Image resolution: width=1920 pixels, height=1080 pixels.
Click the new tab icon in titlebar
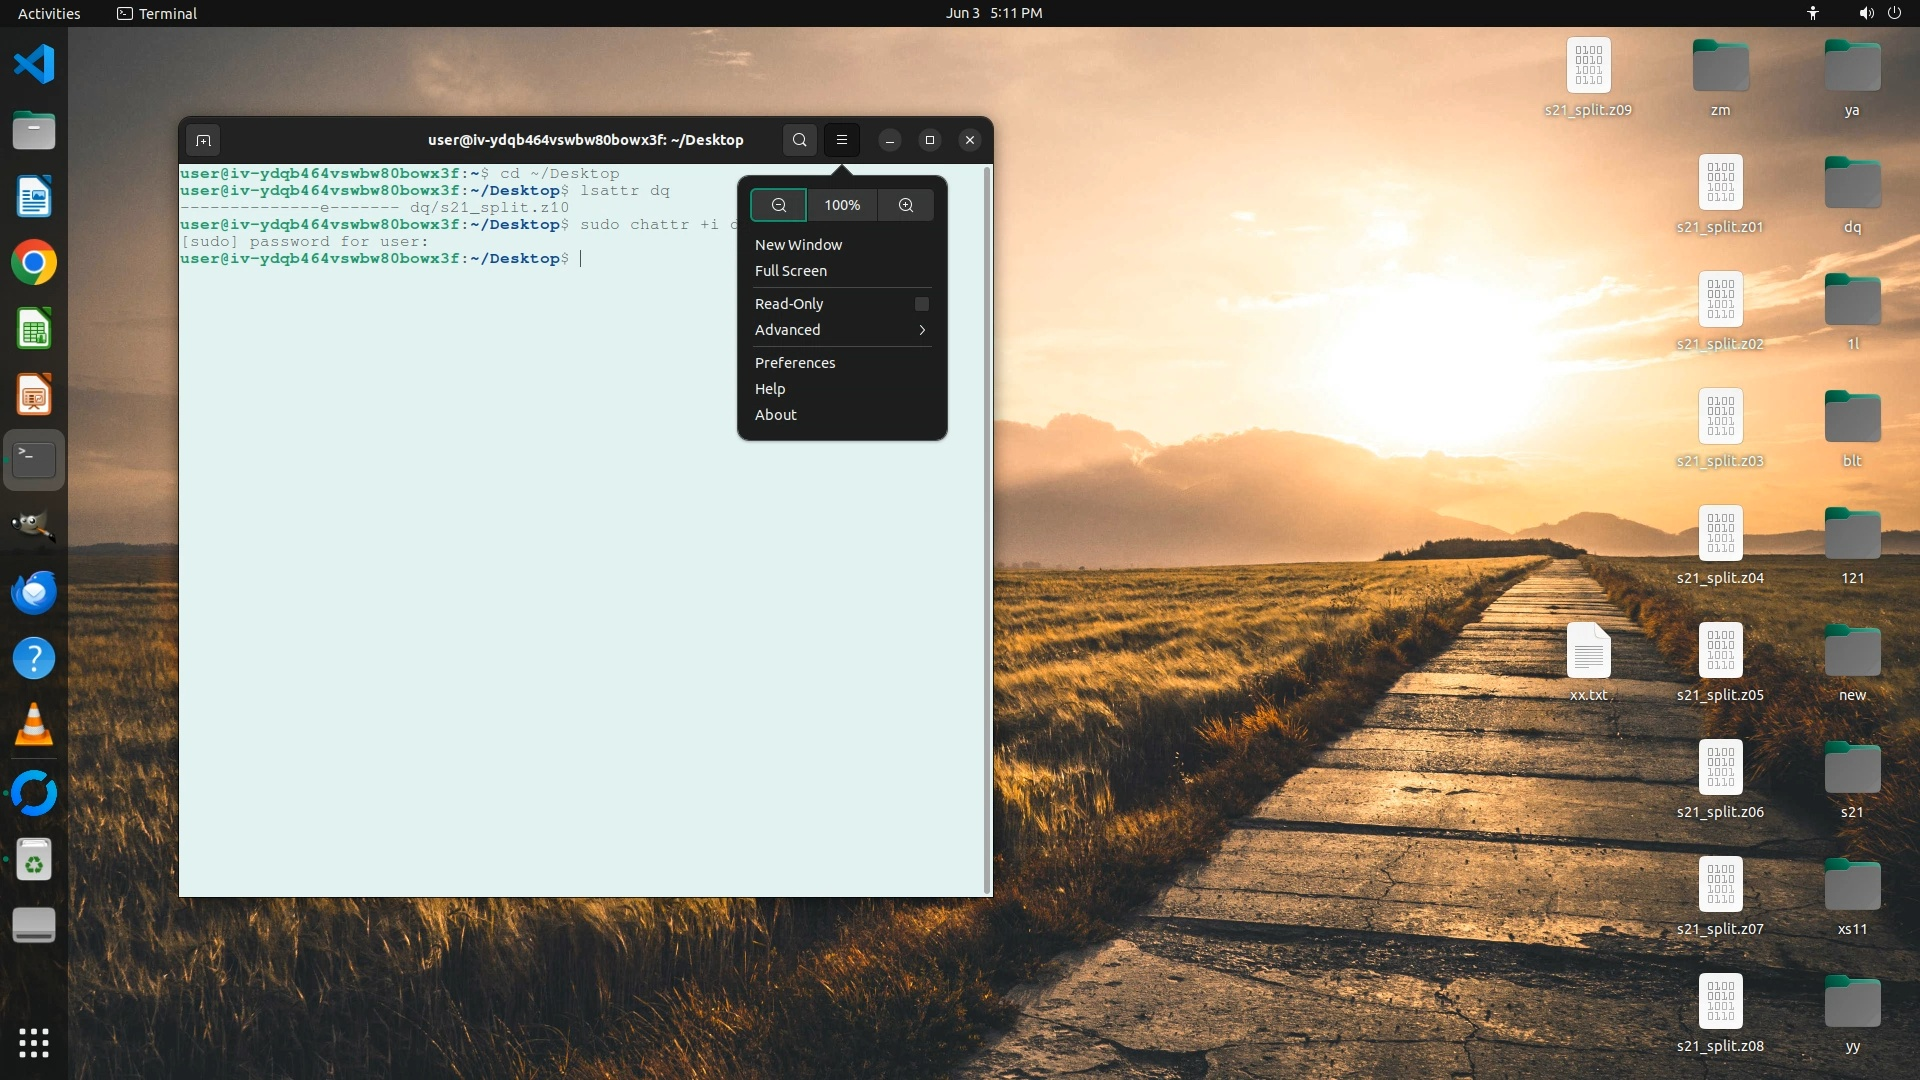(203, 140)
